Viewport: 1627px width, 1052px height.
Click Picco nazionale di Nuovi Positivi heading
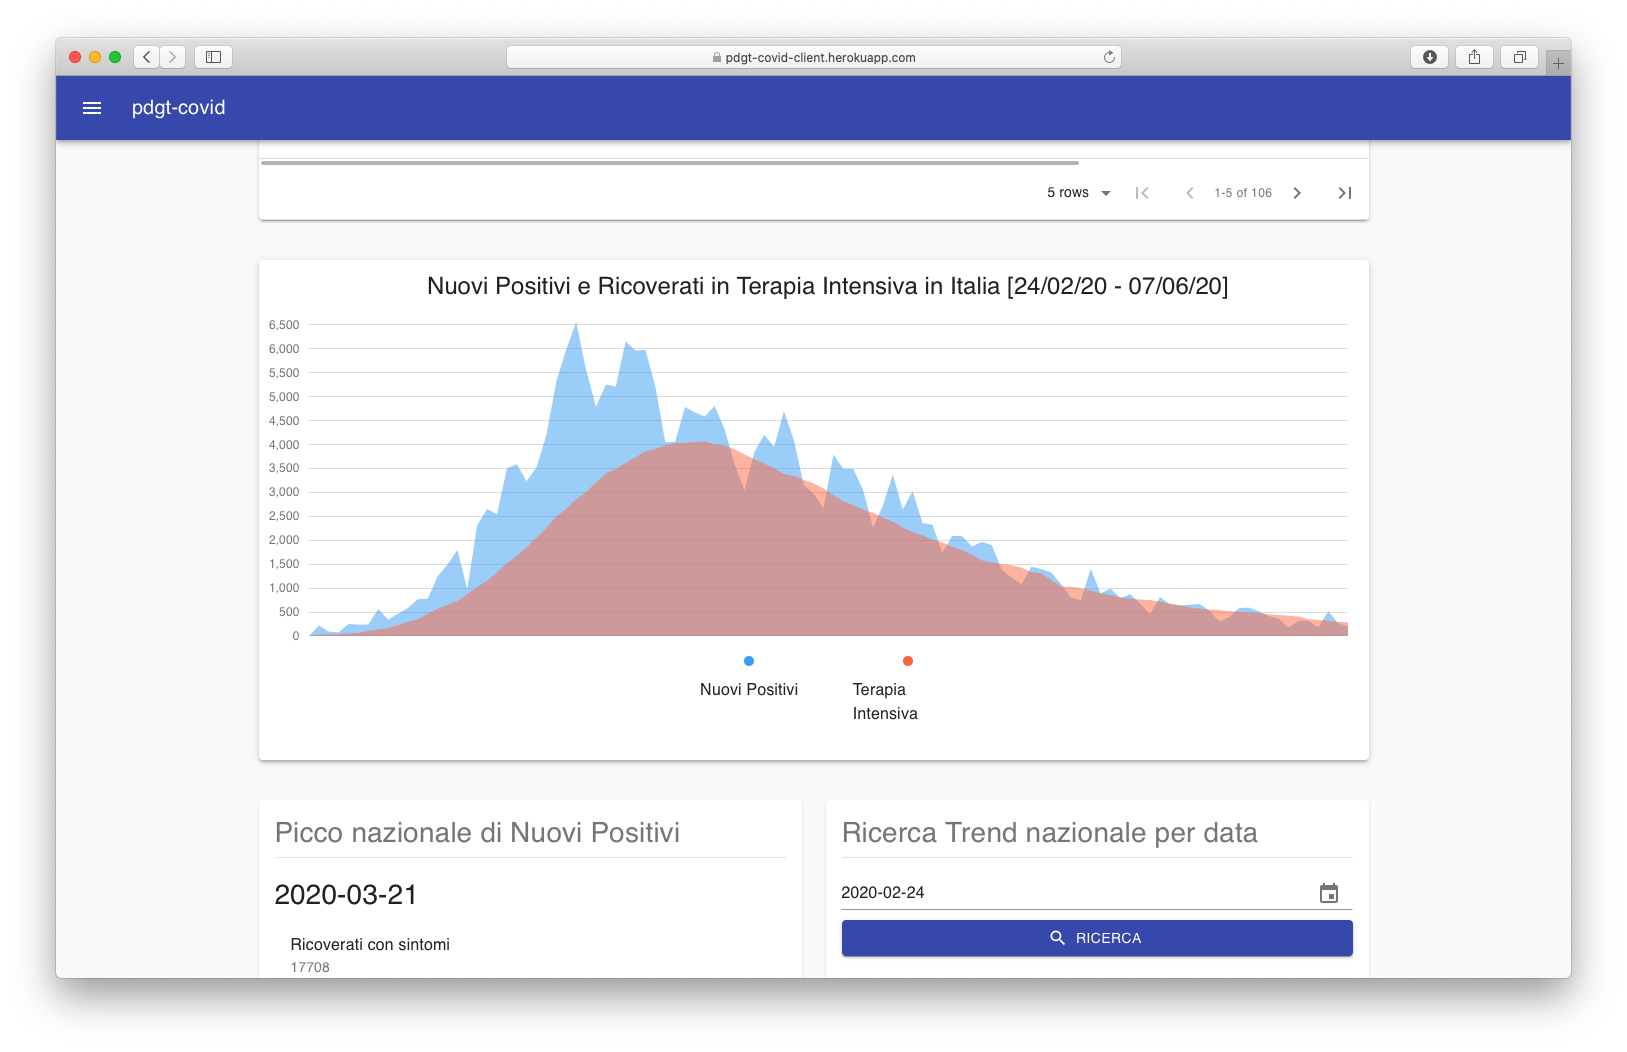click(477, 833)
